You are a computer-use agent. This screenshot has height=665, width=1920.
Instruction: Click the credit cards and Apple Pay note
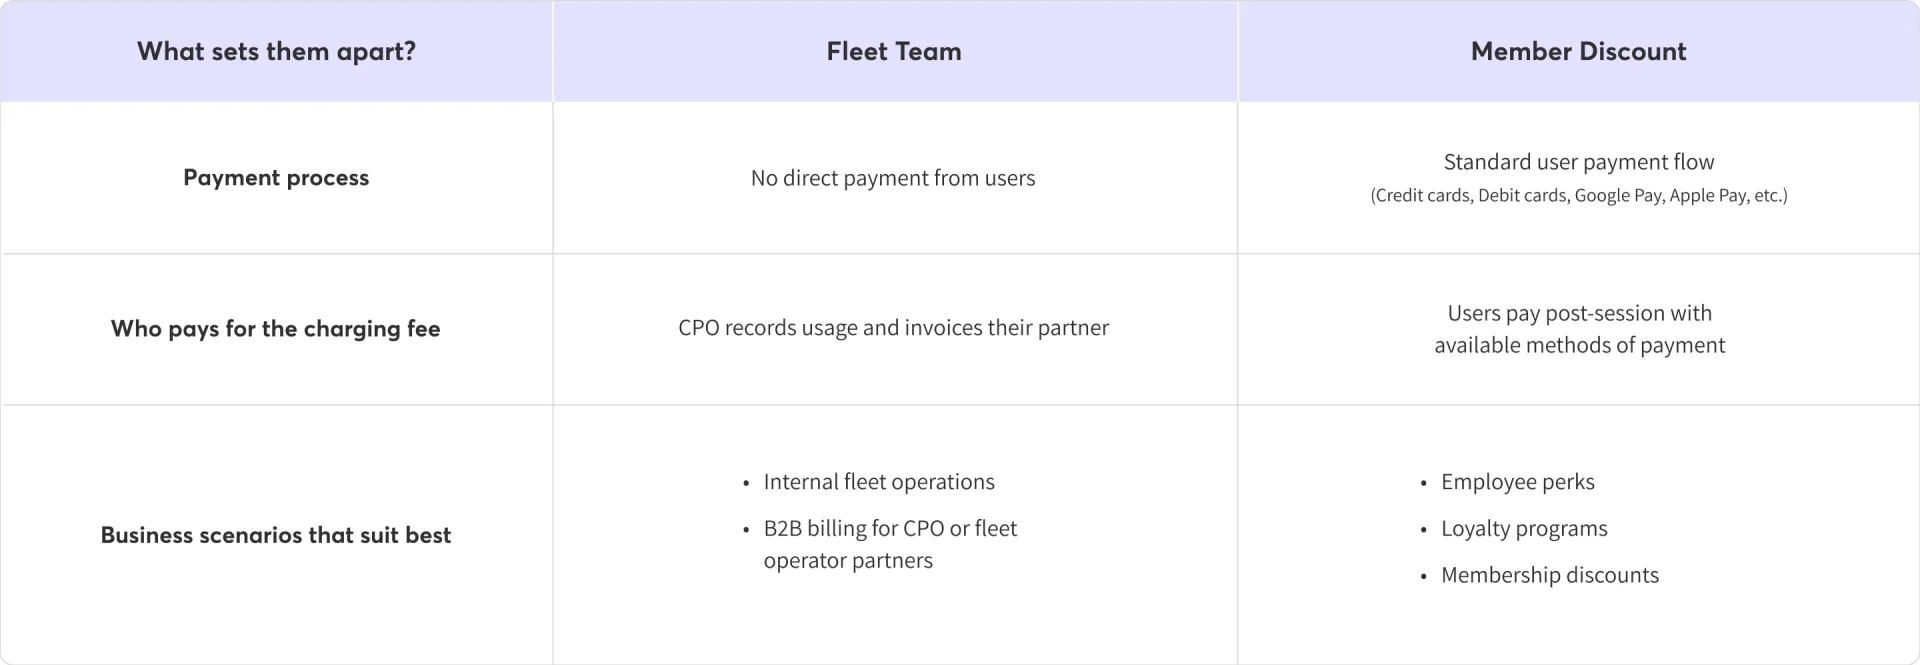[1579, 195]
